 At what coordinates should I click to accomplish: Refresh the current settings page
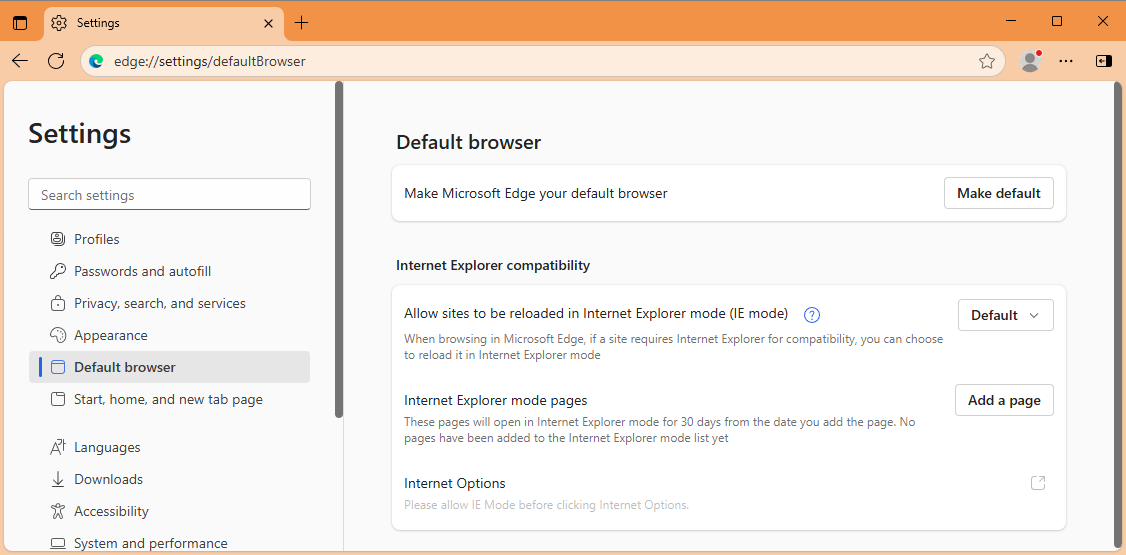pyautogui.click(x=56, y=61)
